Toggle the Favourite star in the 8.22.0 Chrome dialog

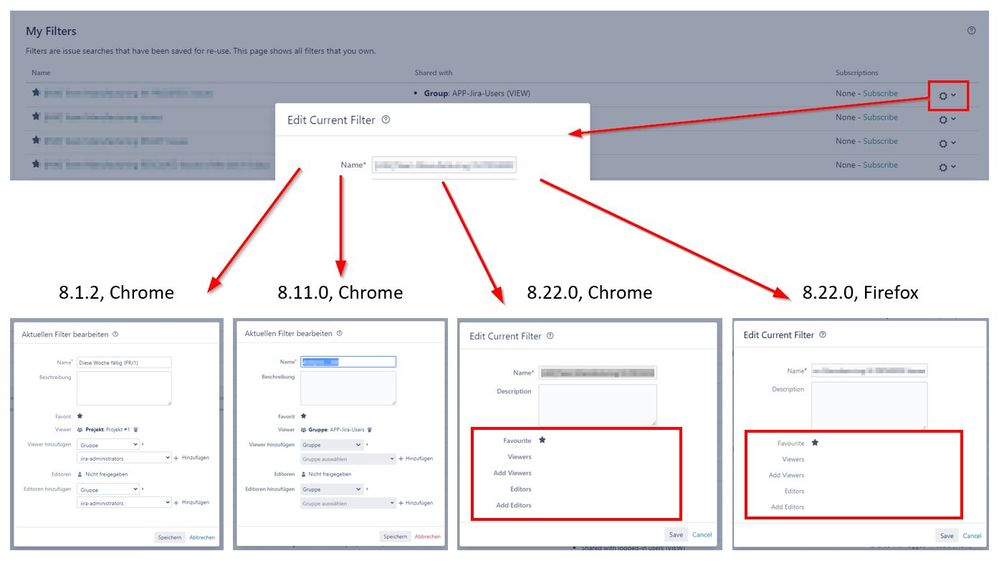[x=542, y=440]
